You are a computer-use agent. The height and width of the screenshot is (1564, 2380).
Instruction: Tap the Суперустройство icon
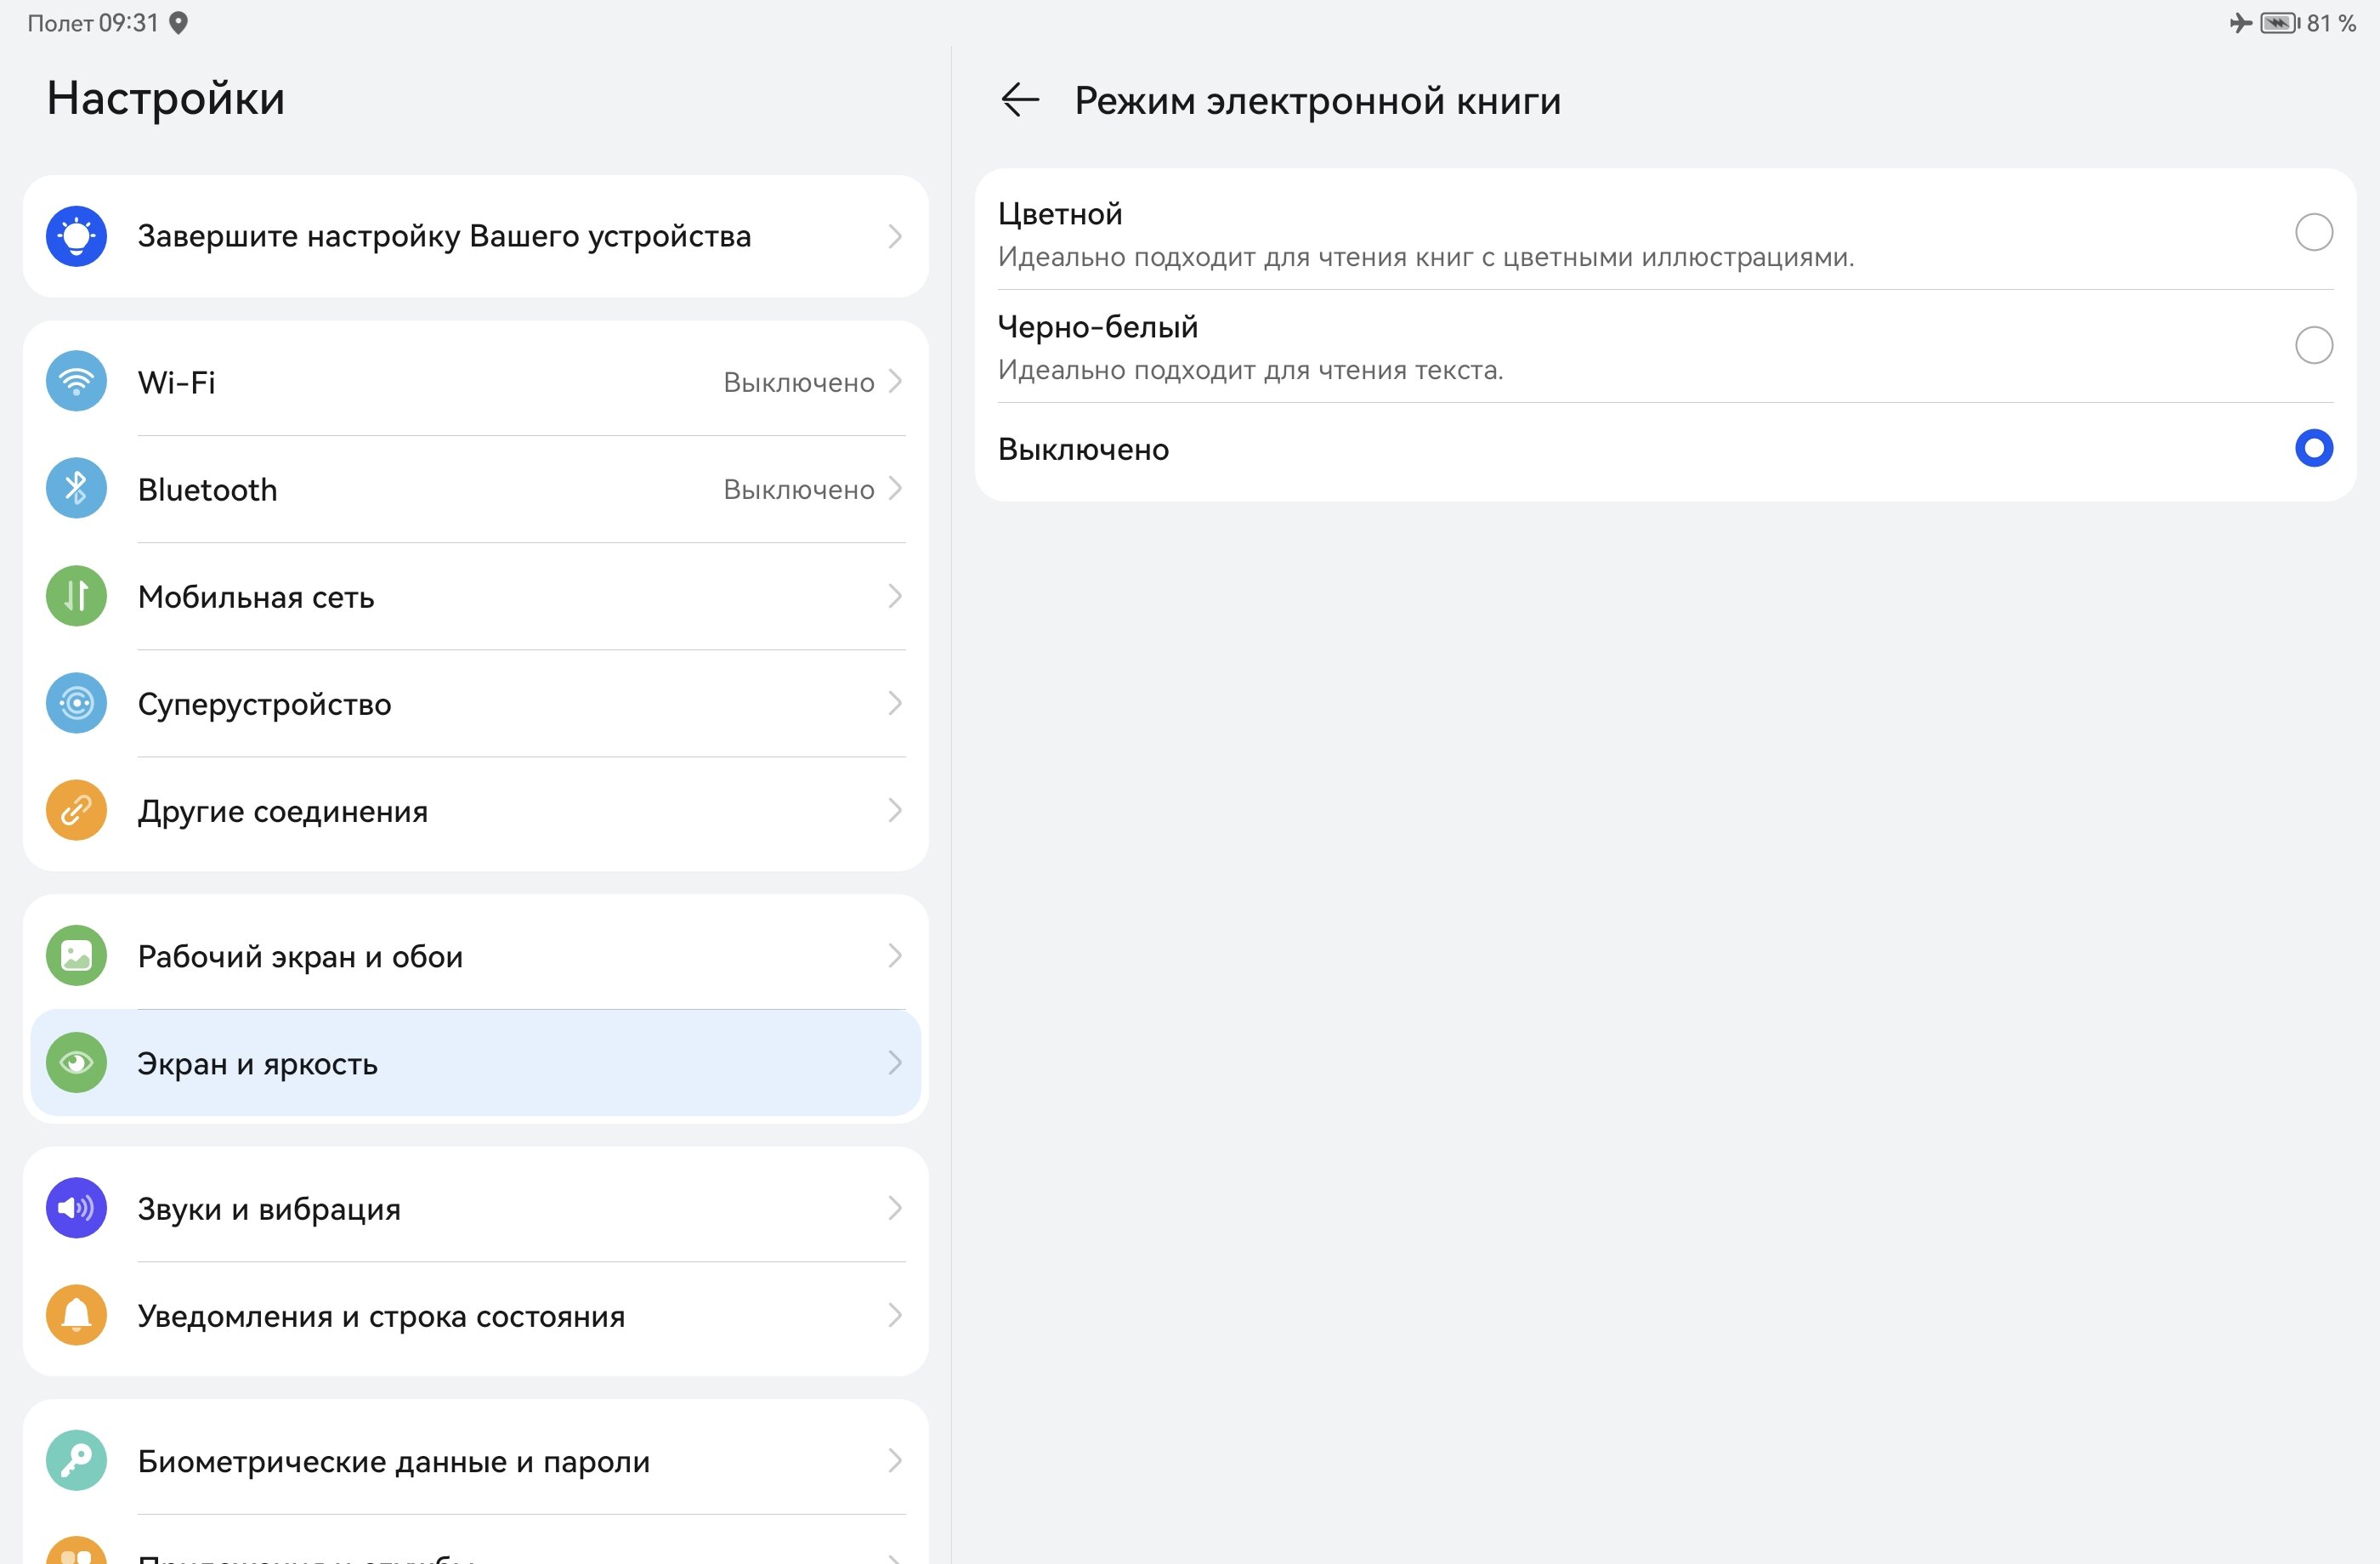76,703
